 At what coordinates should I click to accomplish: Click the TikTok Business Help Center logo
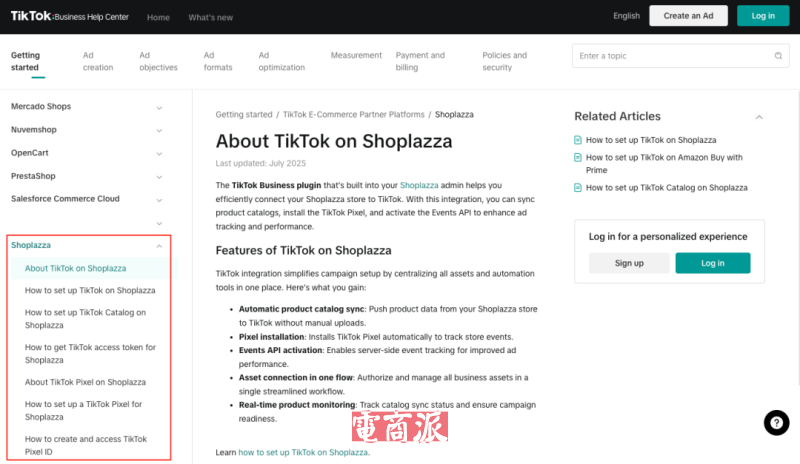pyautogui.click(x=65, y=17)
